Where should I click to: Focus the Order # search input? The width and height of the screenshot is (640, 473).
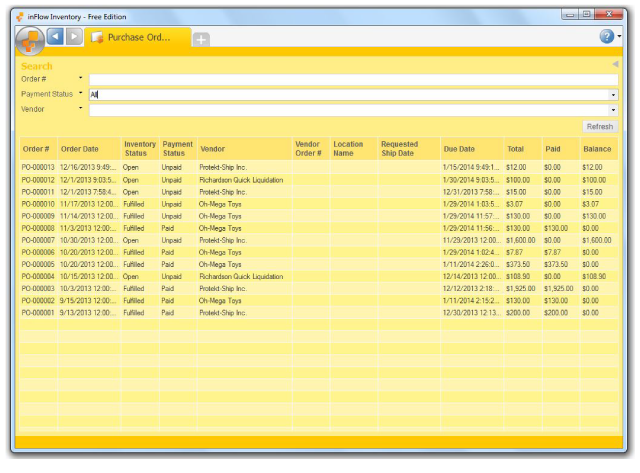[x=353, y=80]
